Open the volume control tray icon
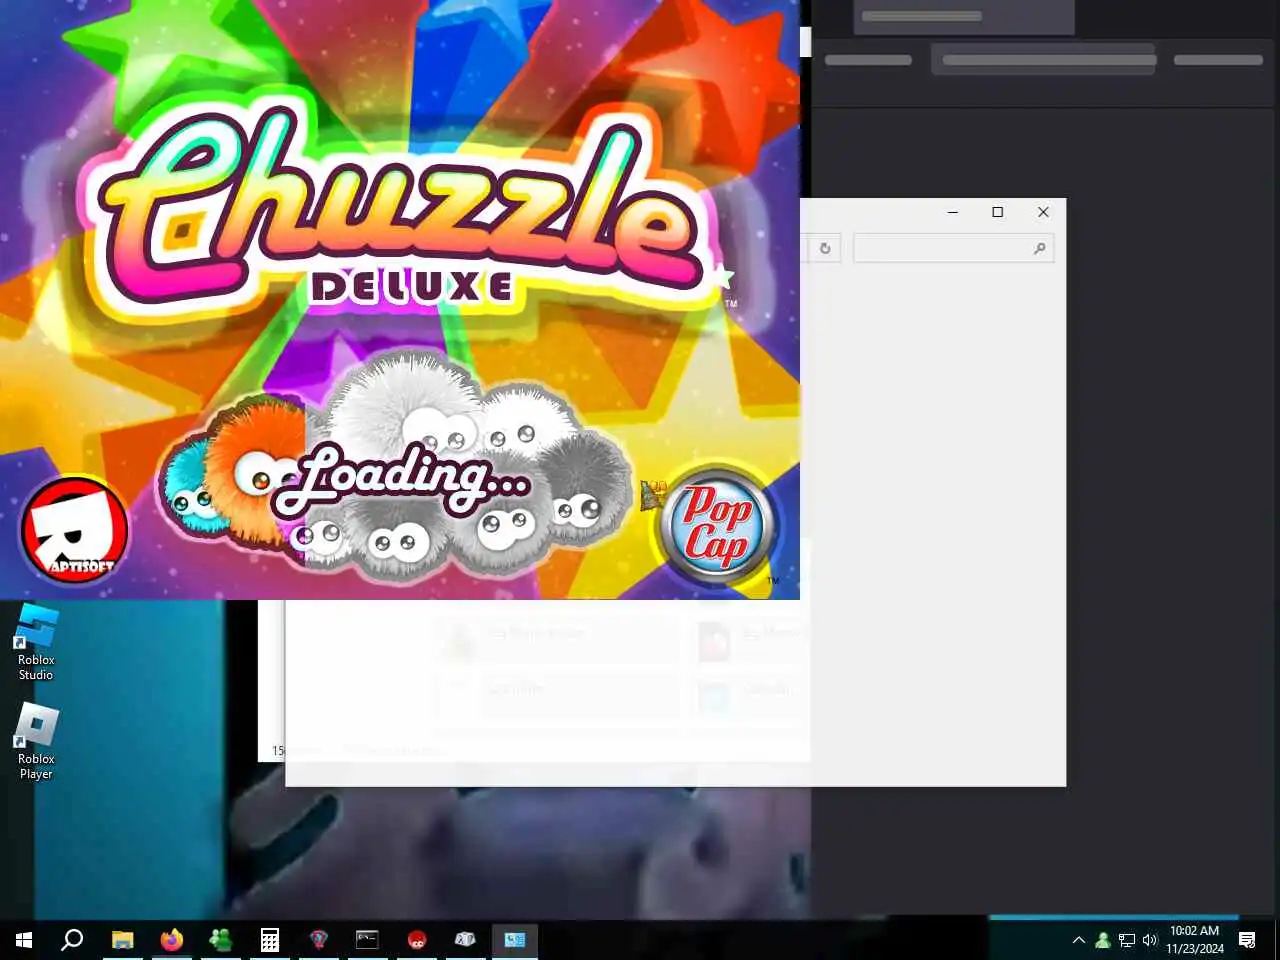Screen dimensions: 1280x960 1150,940
